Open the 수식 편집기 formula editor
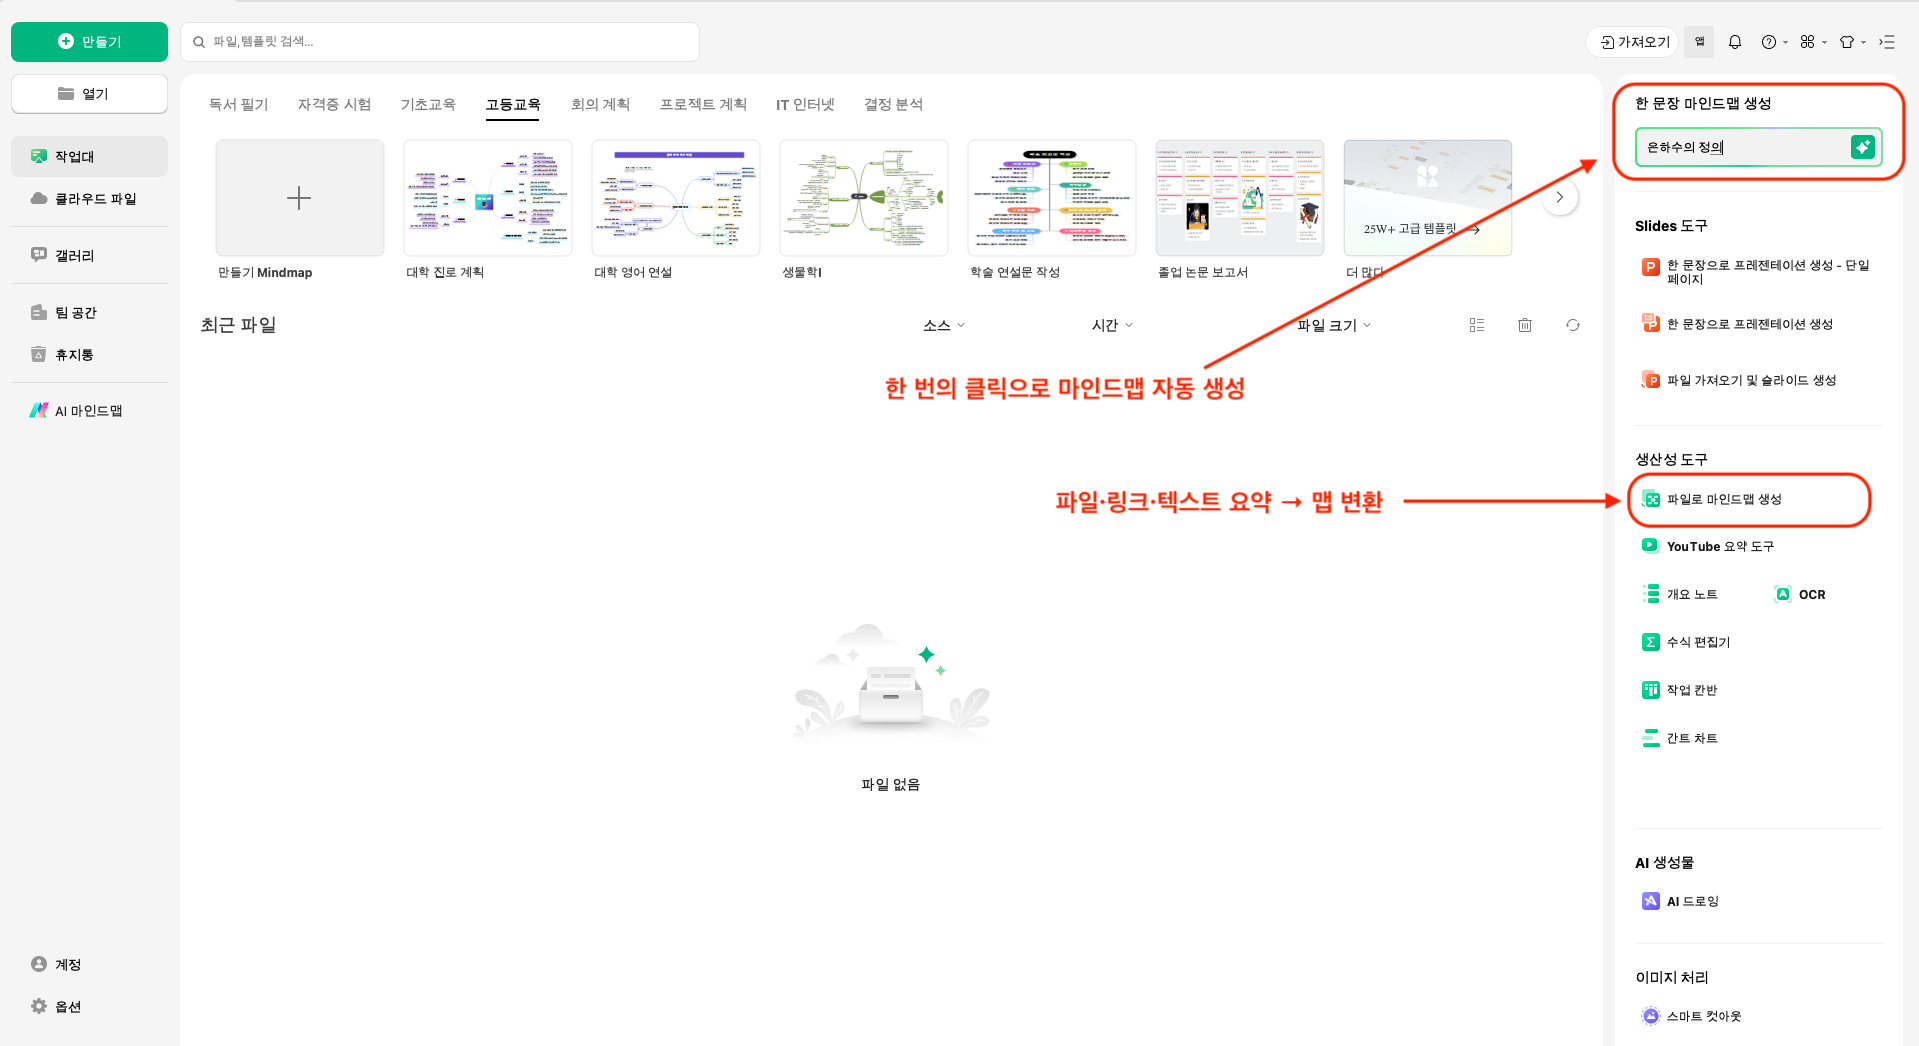The image size is (1919, 1046). [1697, 641]
